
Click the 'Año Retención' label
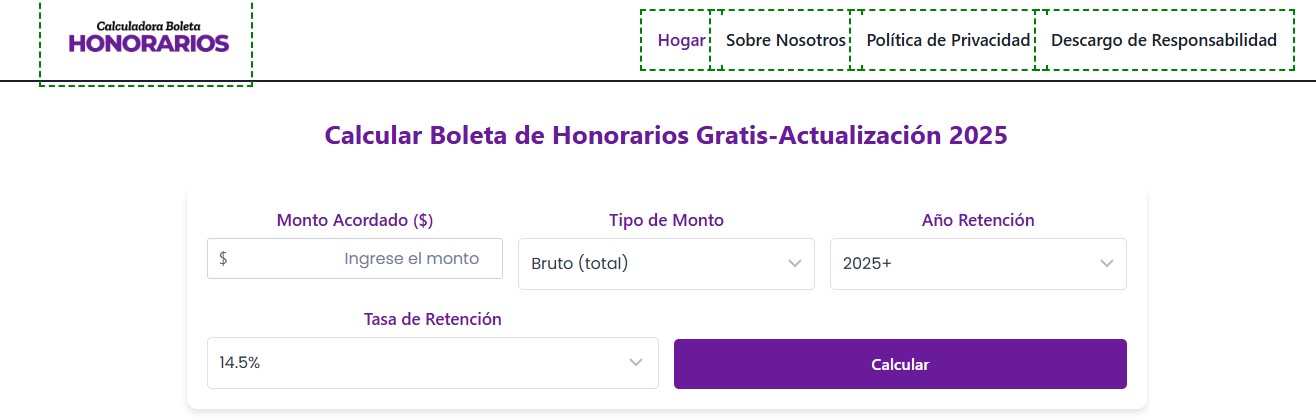(x=978, y=220)
